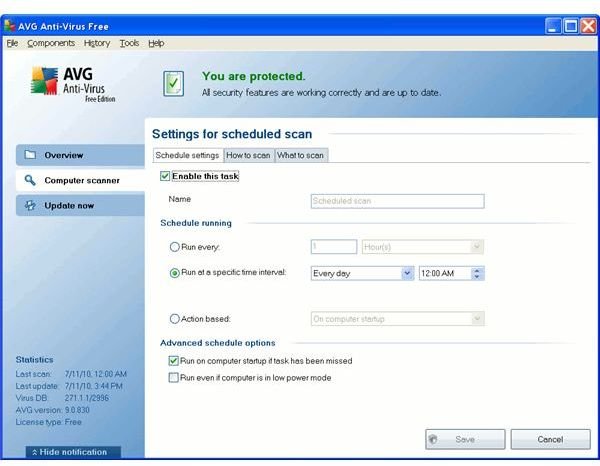Start Update now
Image resolution: width=600 pixels, height=466 pixels.
pyautogui.click(x=80, y=205)
